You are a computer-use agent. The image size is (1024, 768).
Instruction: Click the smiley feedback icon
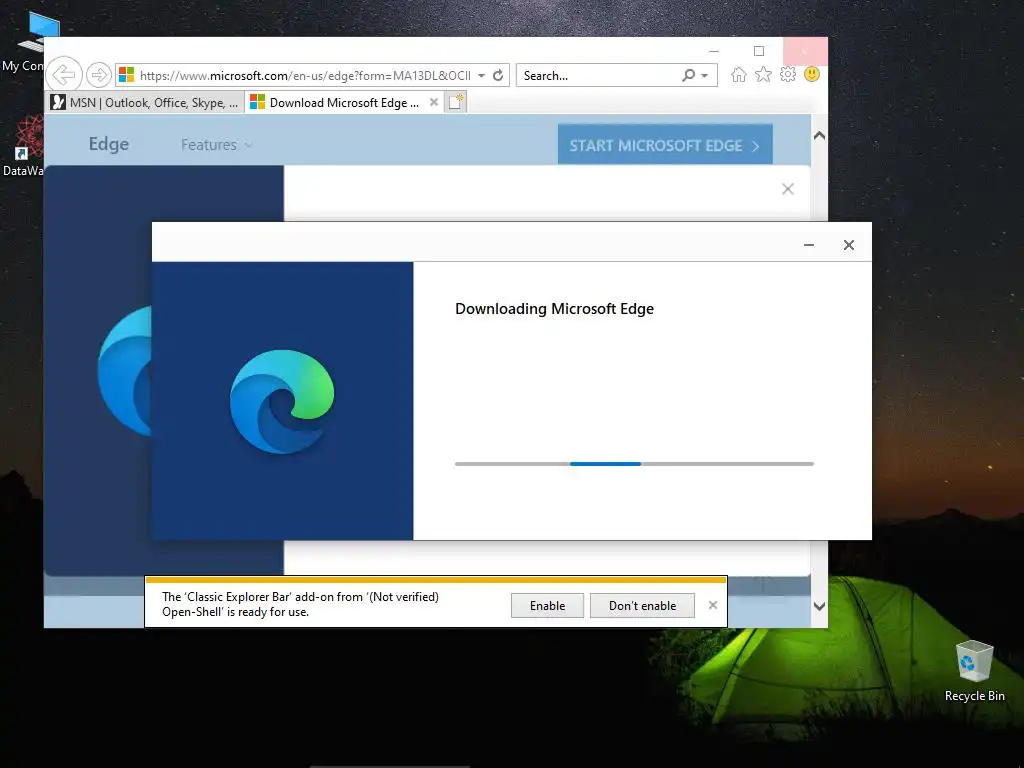point(812,74)
